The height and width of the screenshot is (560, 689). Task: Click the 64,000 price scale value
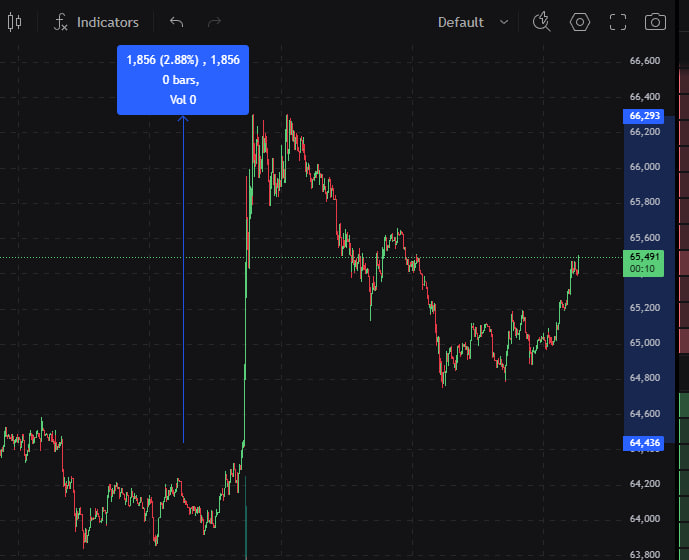[645, 519]
